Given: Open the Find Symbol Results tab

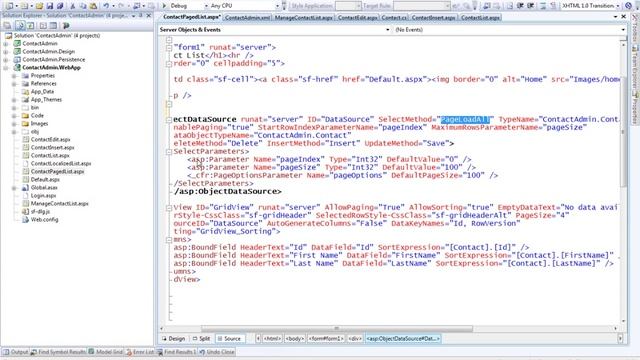Looking at the screenshot, I should [58, 352].
